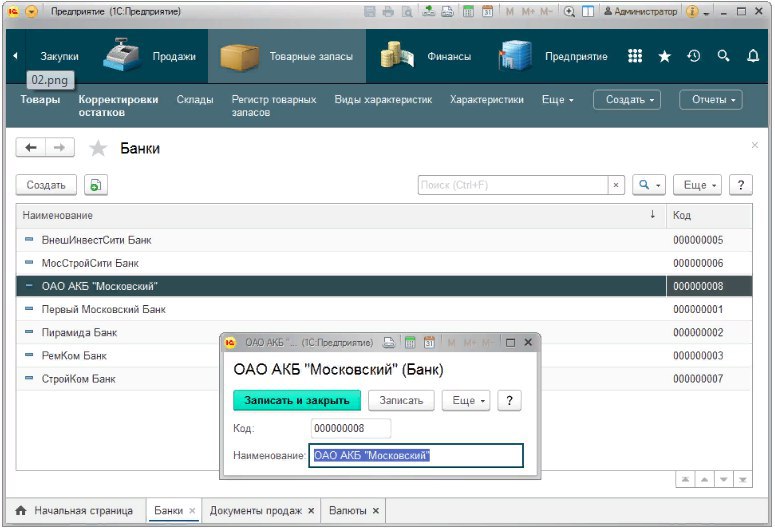Open the Продажи section

tap(150, 55)
